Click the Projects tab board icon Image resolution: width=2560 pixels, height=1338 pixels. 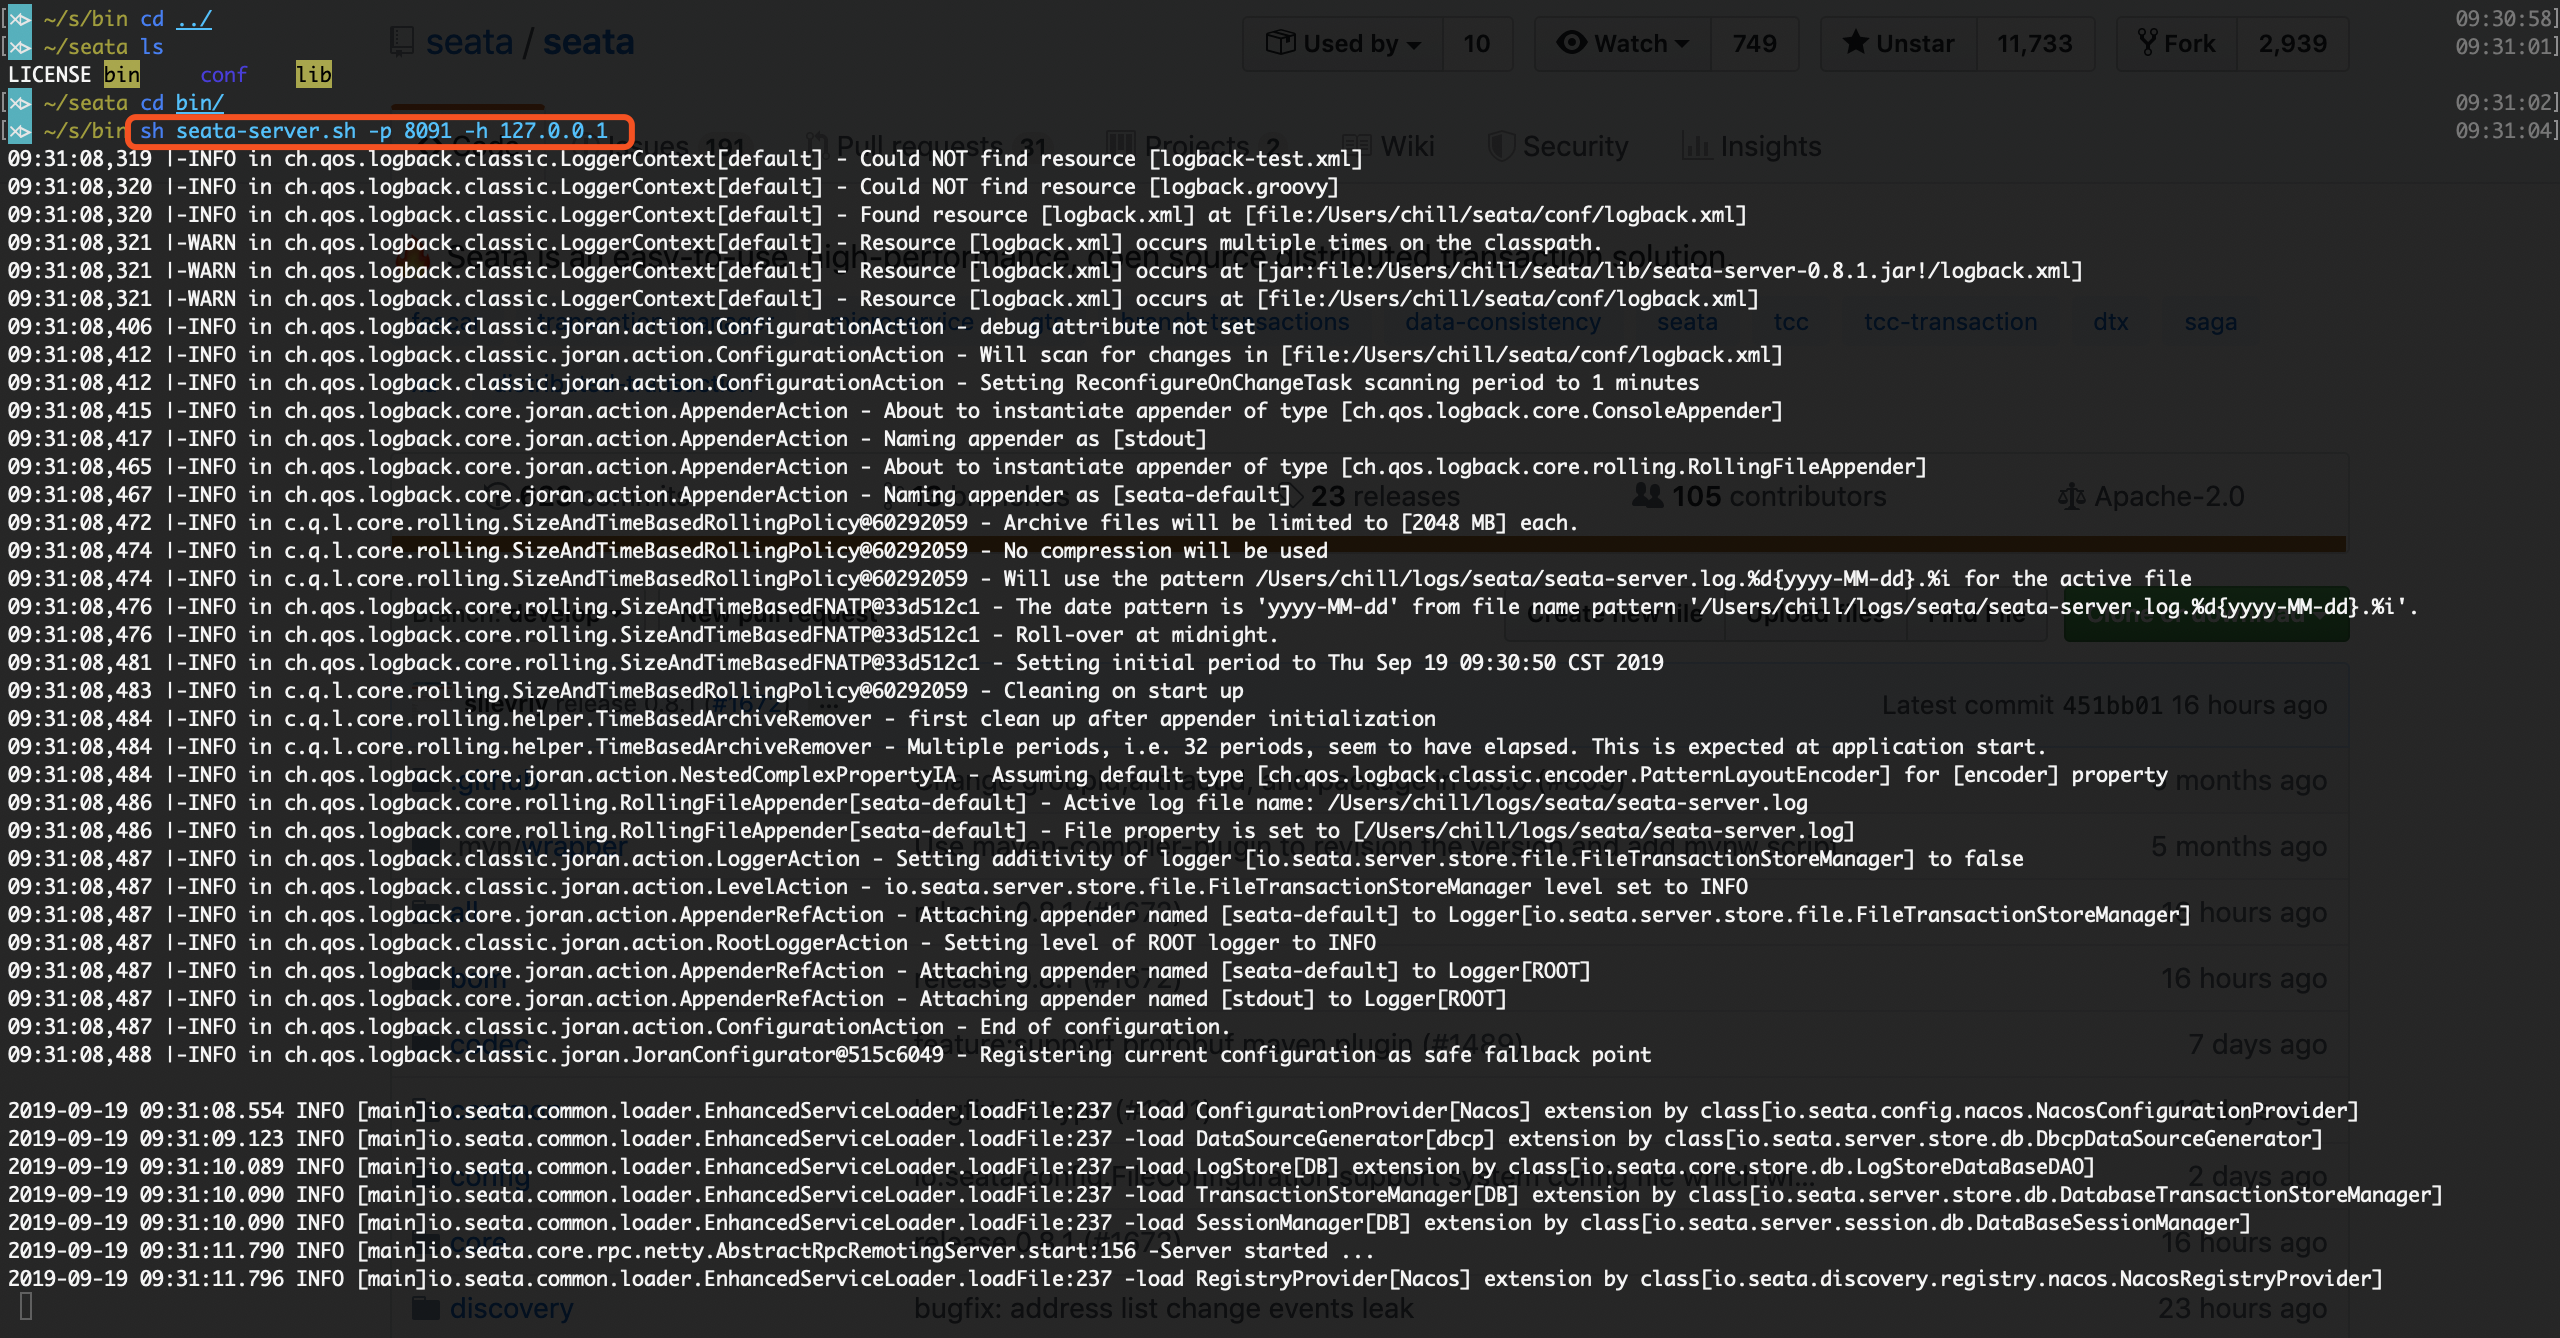(x=1121, y=146)
